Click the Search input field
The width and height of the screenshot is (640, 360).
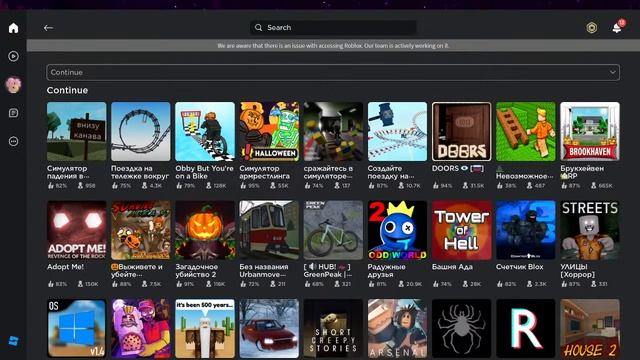(333, 28)
